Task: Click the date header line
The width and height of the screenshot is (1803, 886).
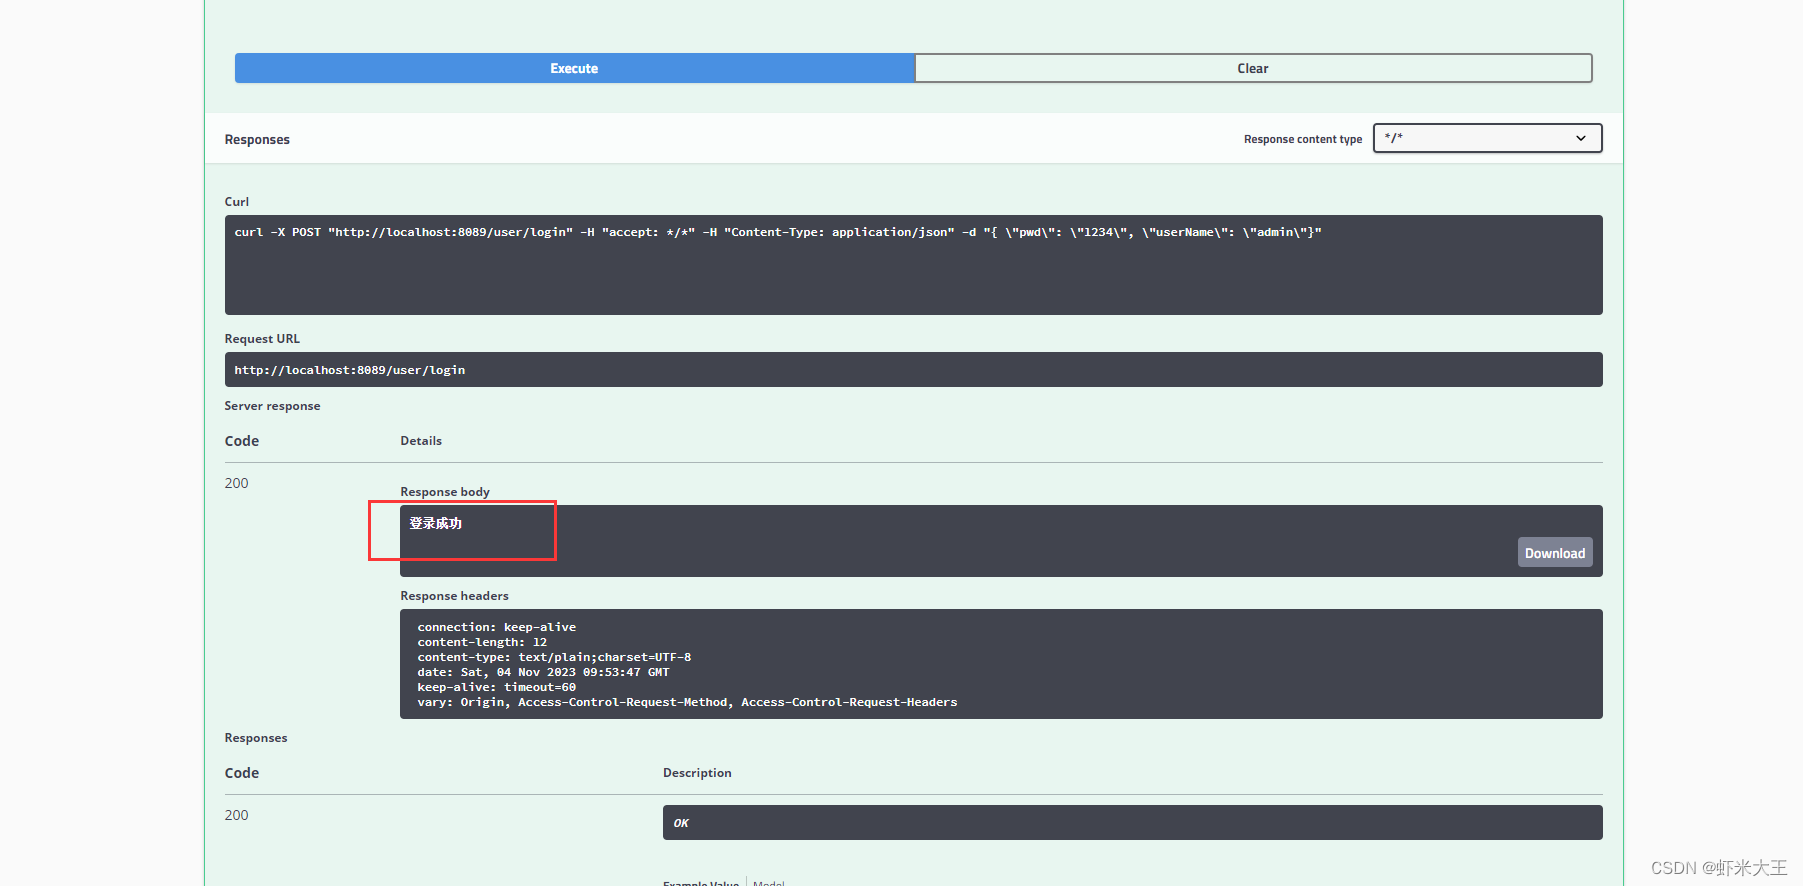Action: click(x=543, y=672)
